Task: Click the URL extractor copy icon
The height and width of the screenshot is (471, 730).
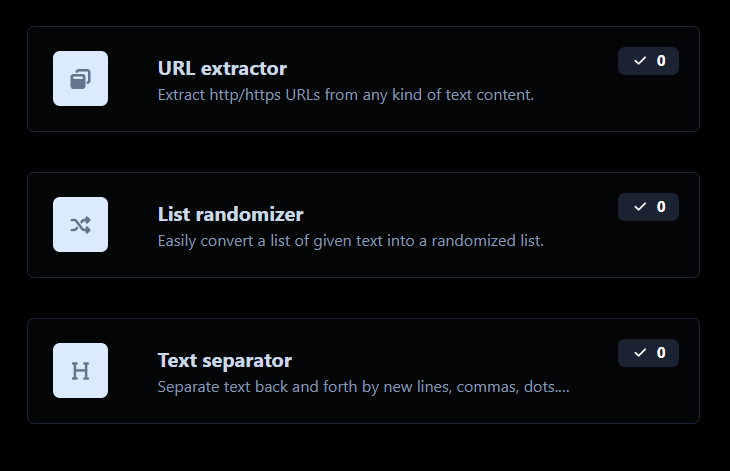Action: coord(80,79)
